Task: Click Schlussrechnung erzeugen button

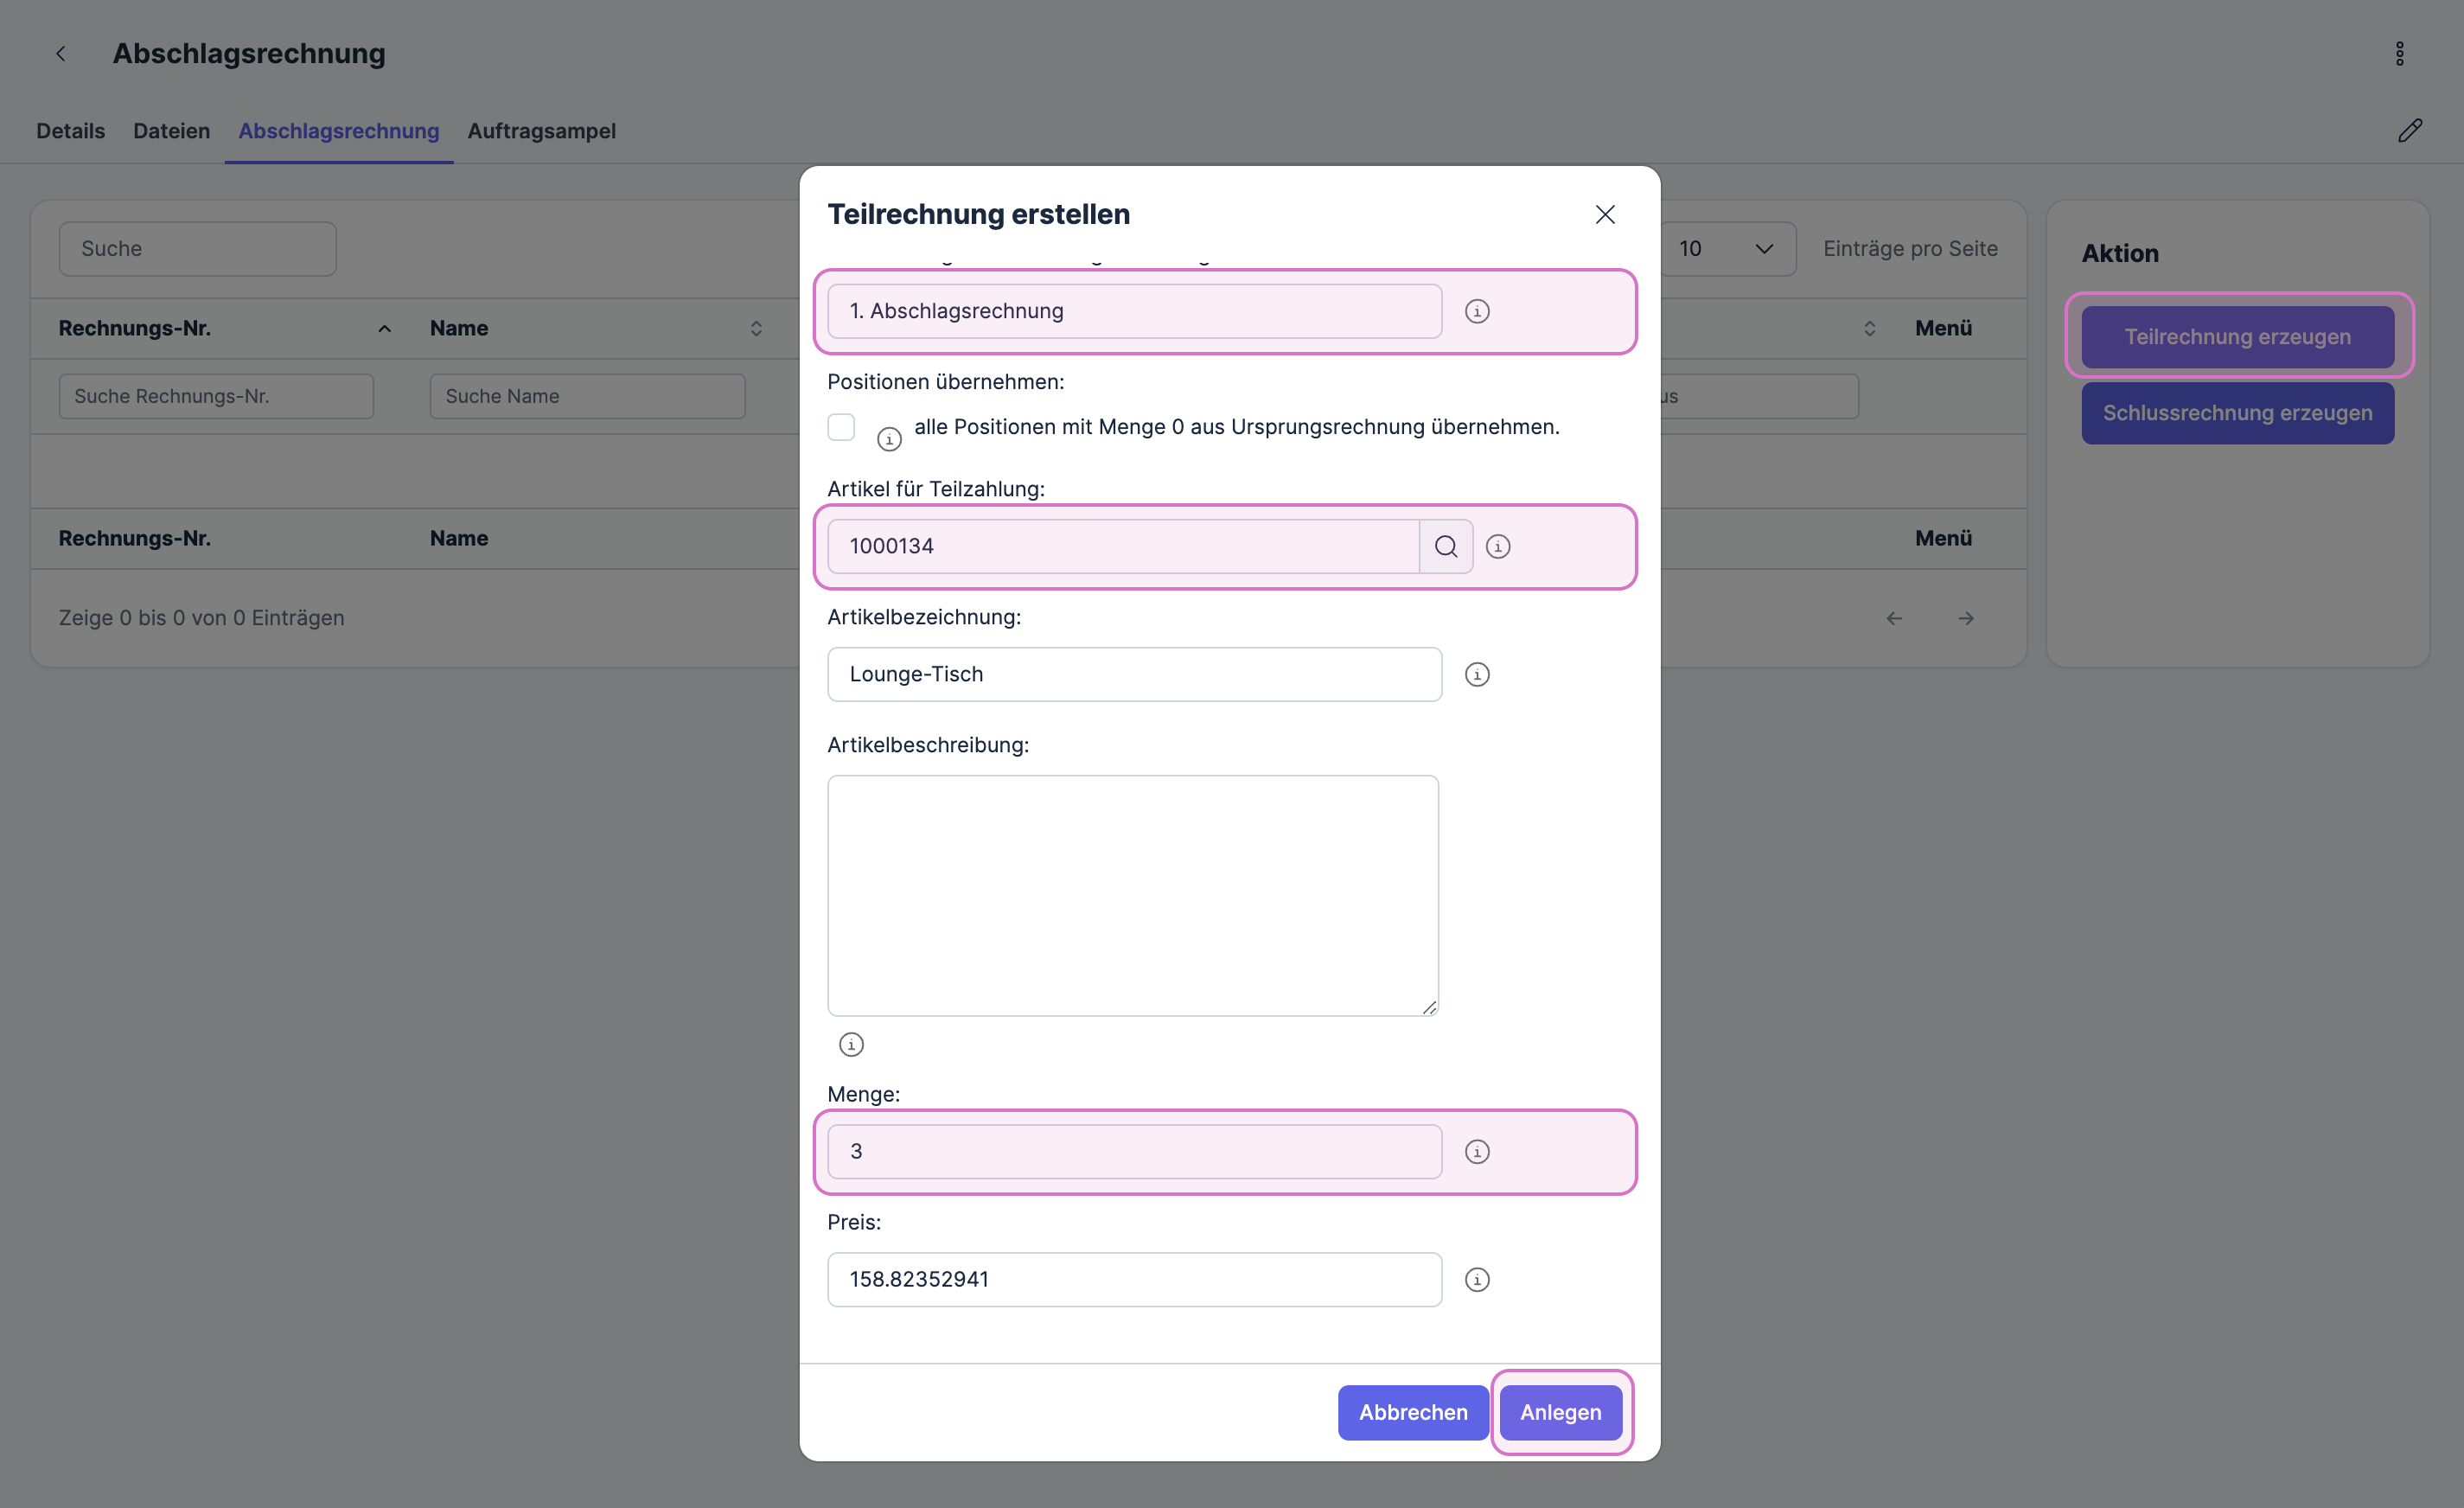Action: pyautogui.click(x=2236, y=413)
